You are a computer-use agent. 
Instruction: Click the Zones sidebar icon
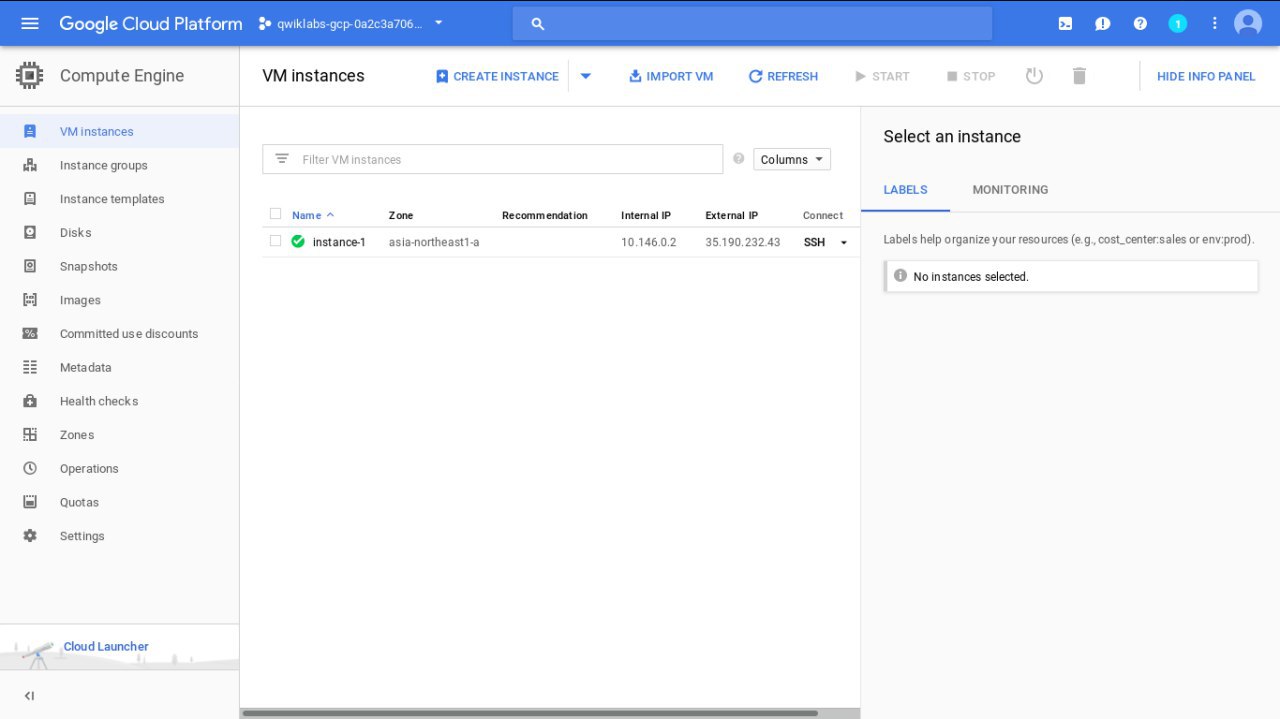(30, 435)
